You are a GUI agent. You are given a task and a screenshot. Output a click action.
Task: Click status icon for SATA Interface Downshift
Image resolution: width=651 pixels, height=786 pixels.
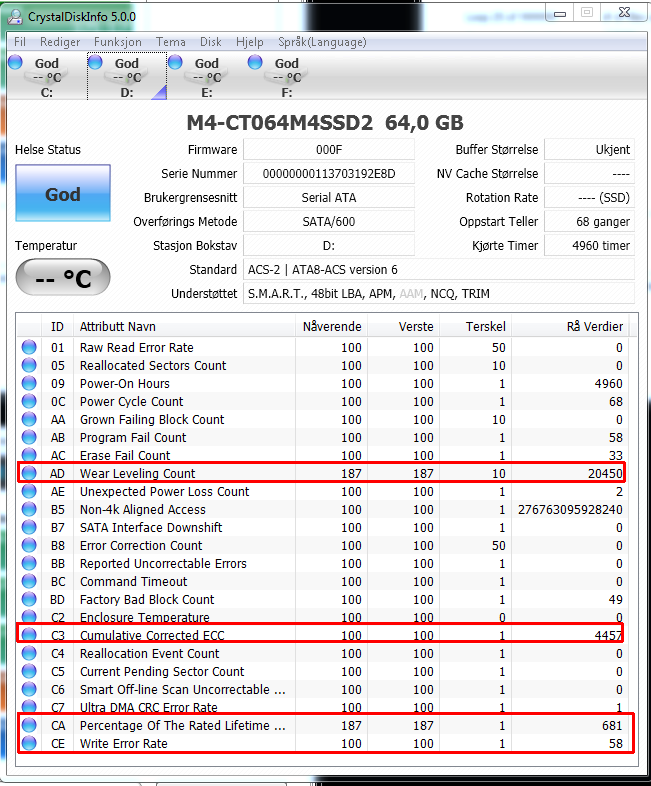coord(29,527)
